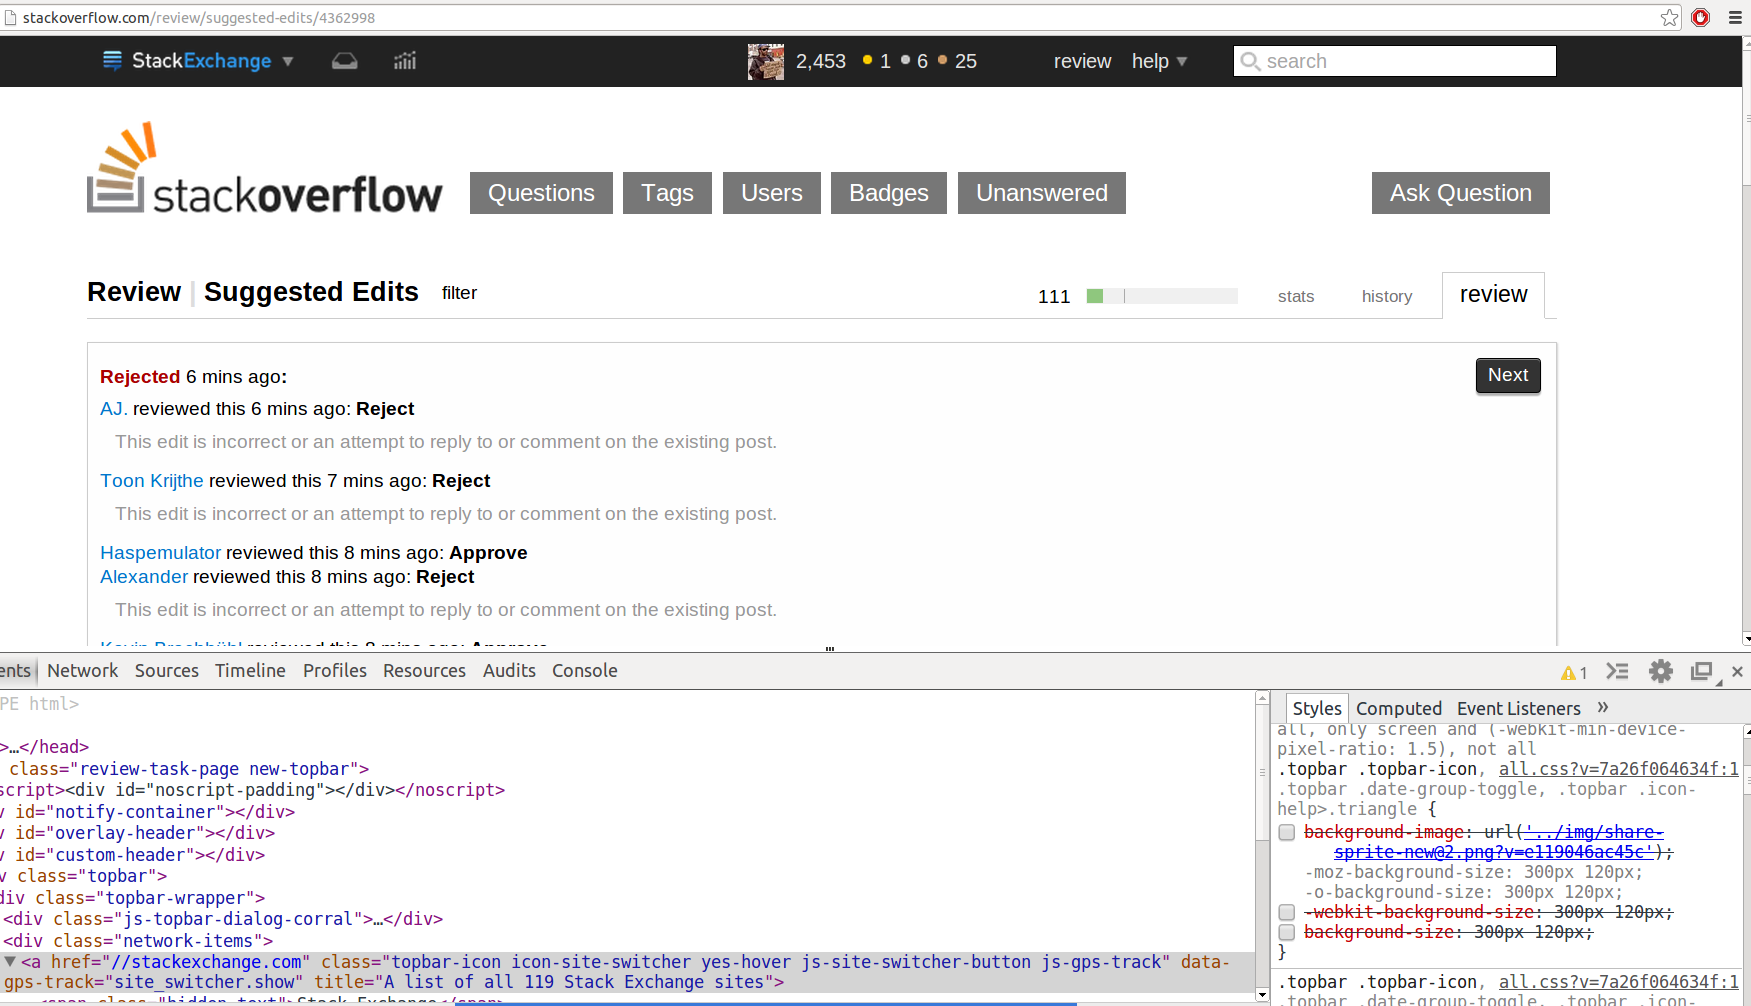1751x1006 pixels.
Task: Click the Badges nav button
Action: [x=889, y=193]
